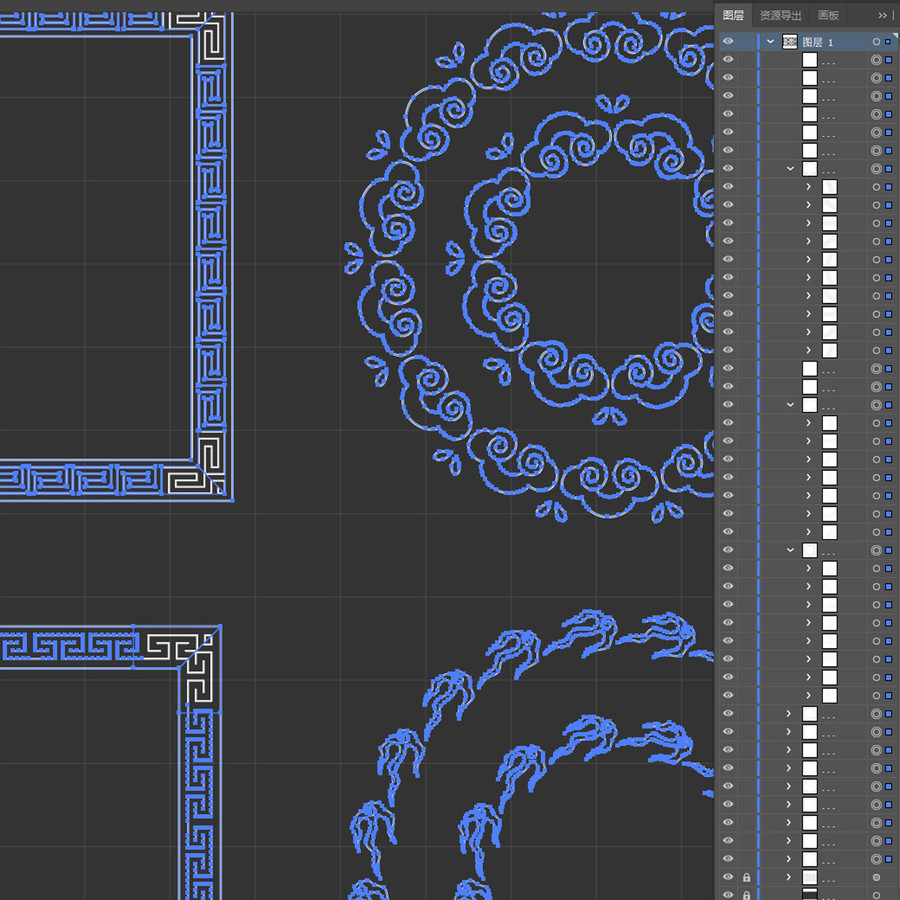Open the 资源导出 tab
The width and height of the screenshot is (900, 900).
780,15
